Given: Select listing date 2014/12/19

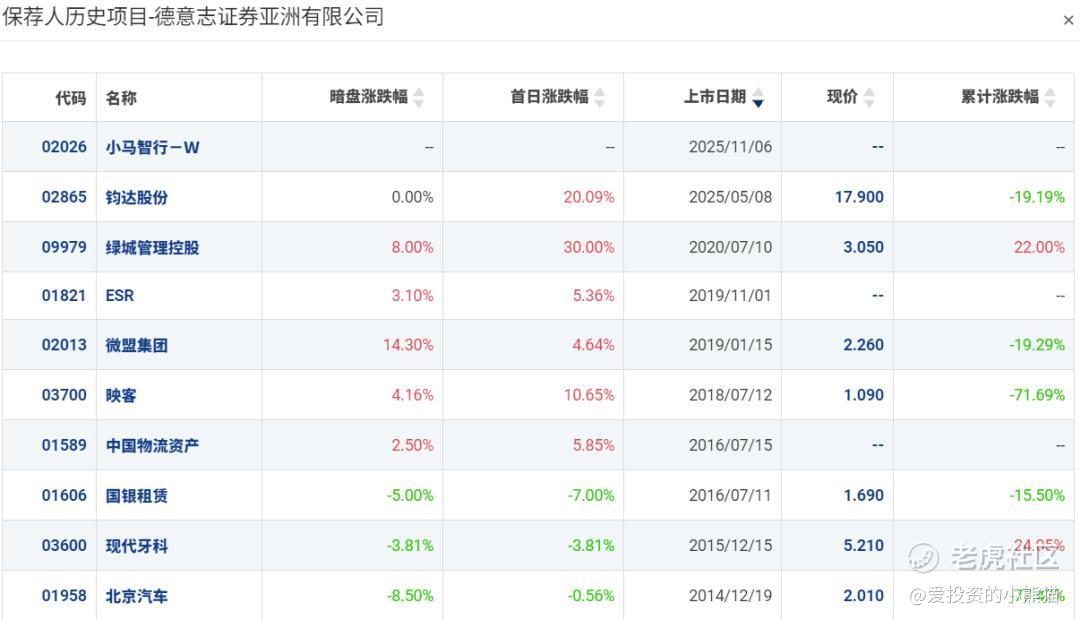Looking at the screenshot, I should (730, 596).
